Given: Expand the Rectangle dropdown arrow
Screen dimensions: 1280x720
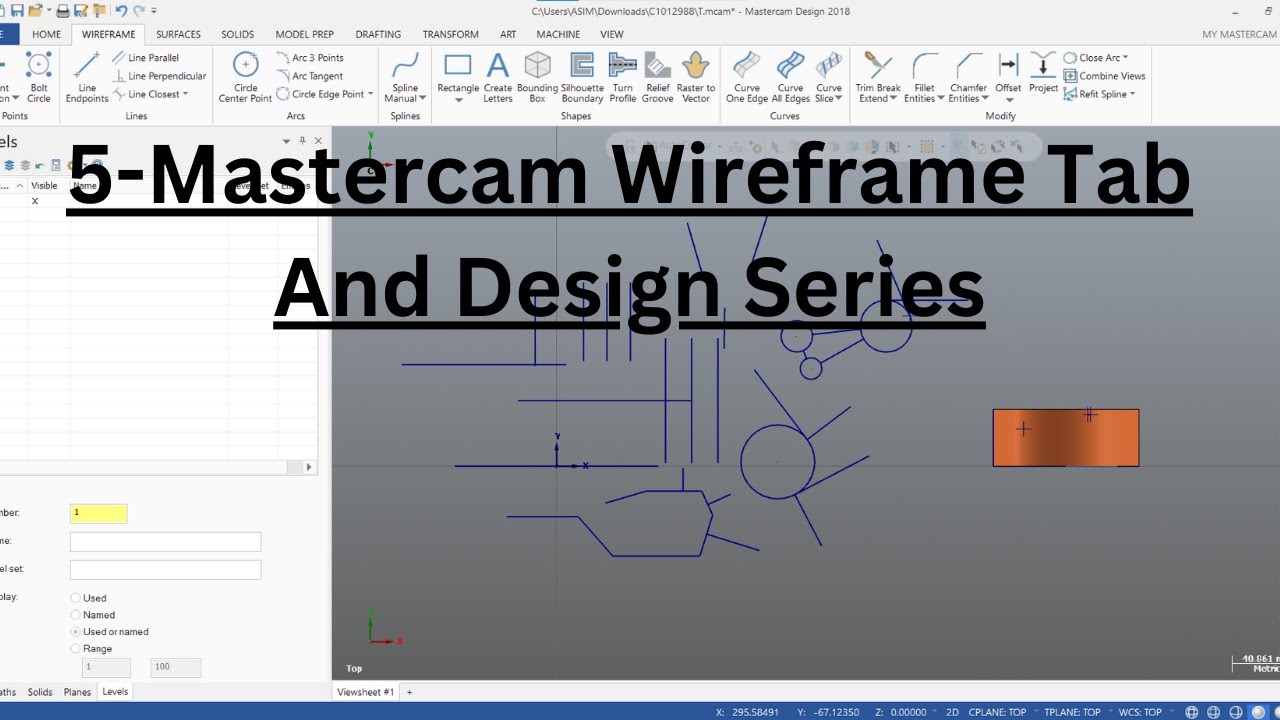Looking at the screenshot, I should 458,99.
